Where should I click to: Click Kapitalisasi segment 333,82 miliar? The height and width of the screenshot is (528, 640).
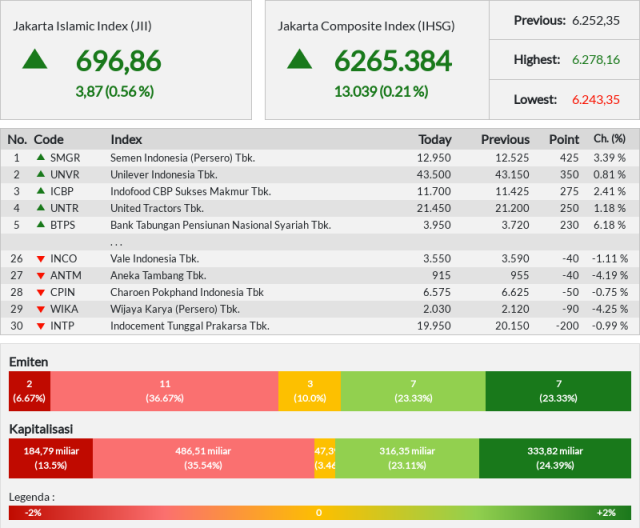[555, 458]
